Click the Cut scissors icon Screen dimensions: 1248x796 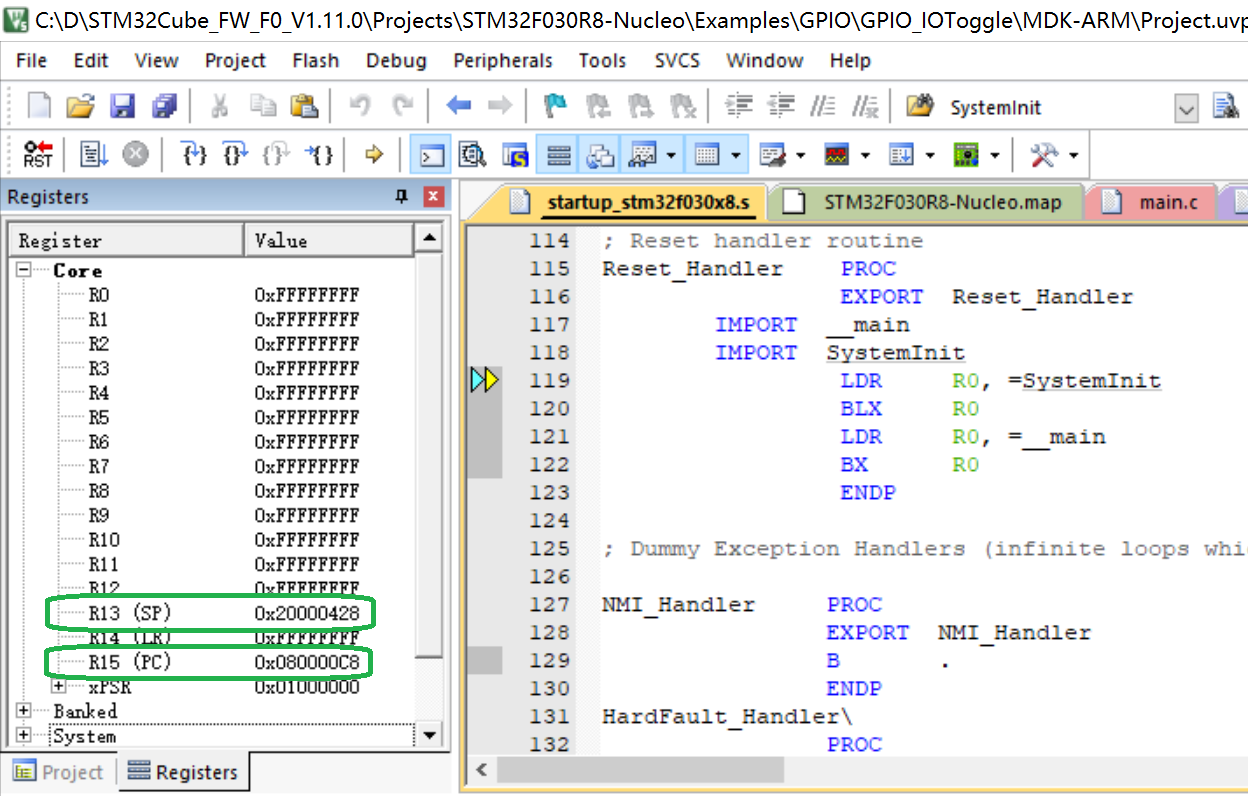pyautogui.click(x=221, y=106)
